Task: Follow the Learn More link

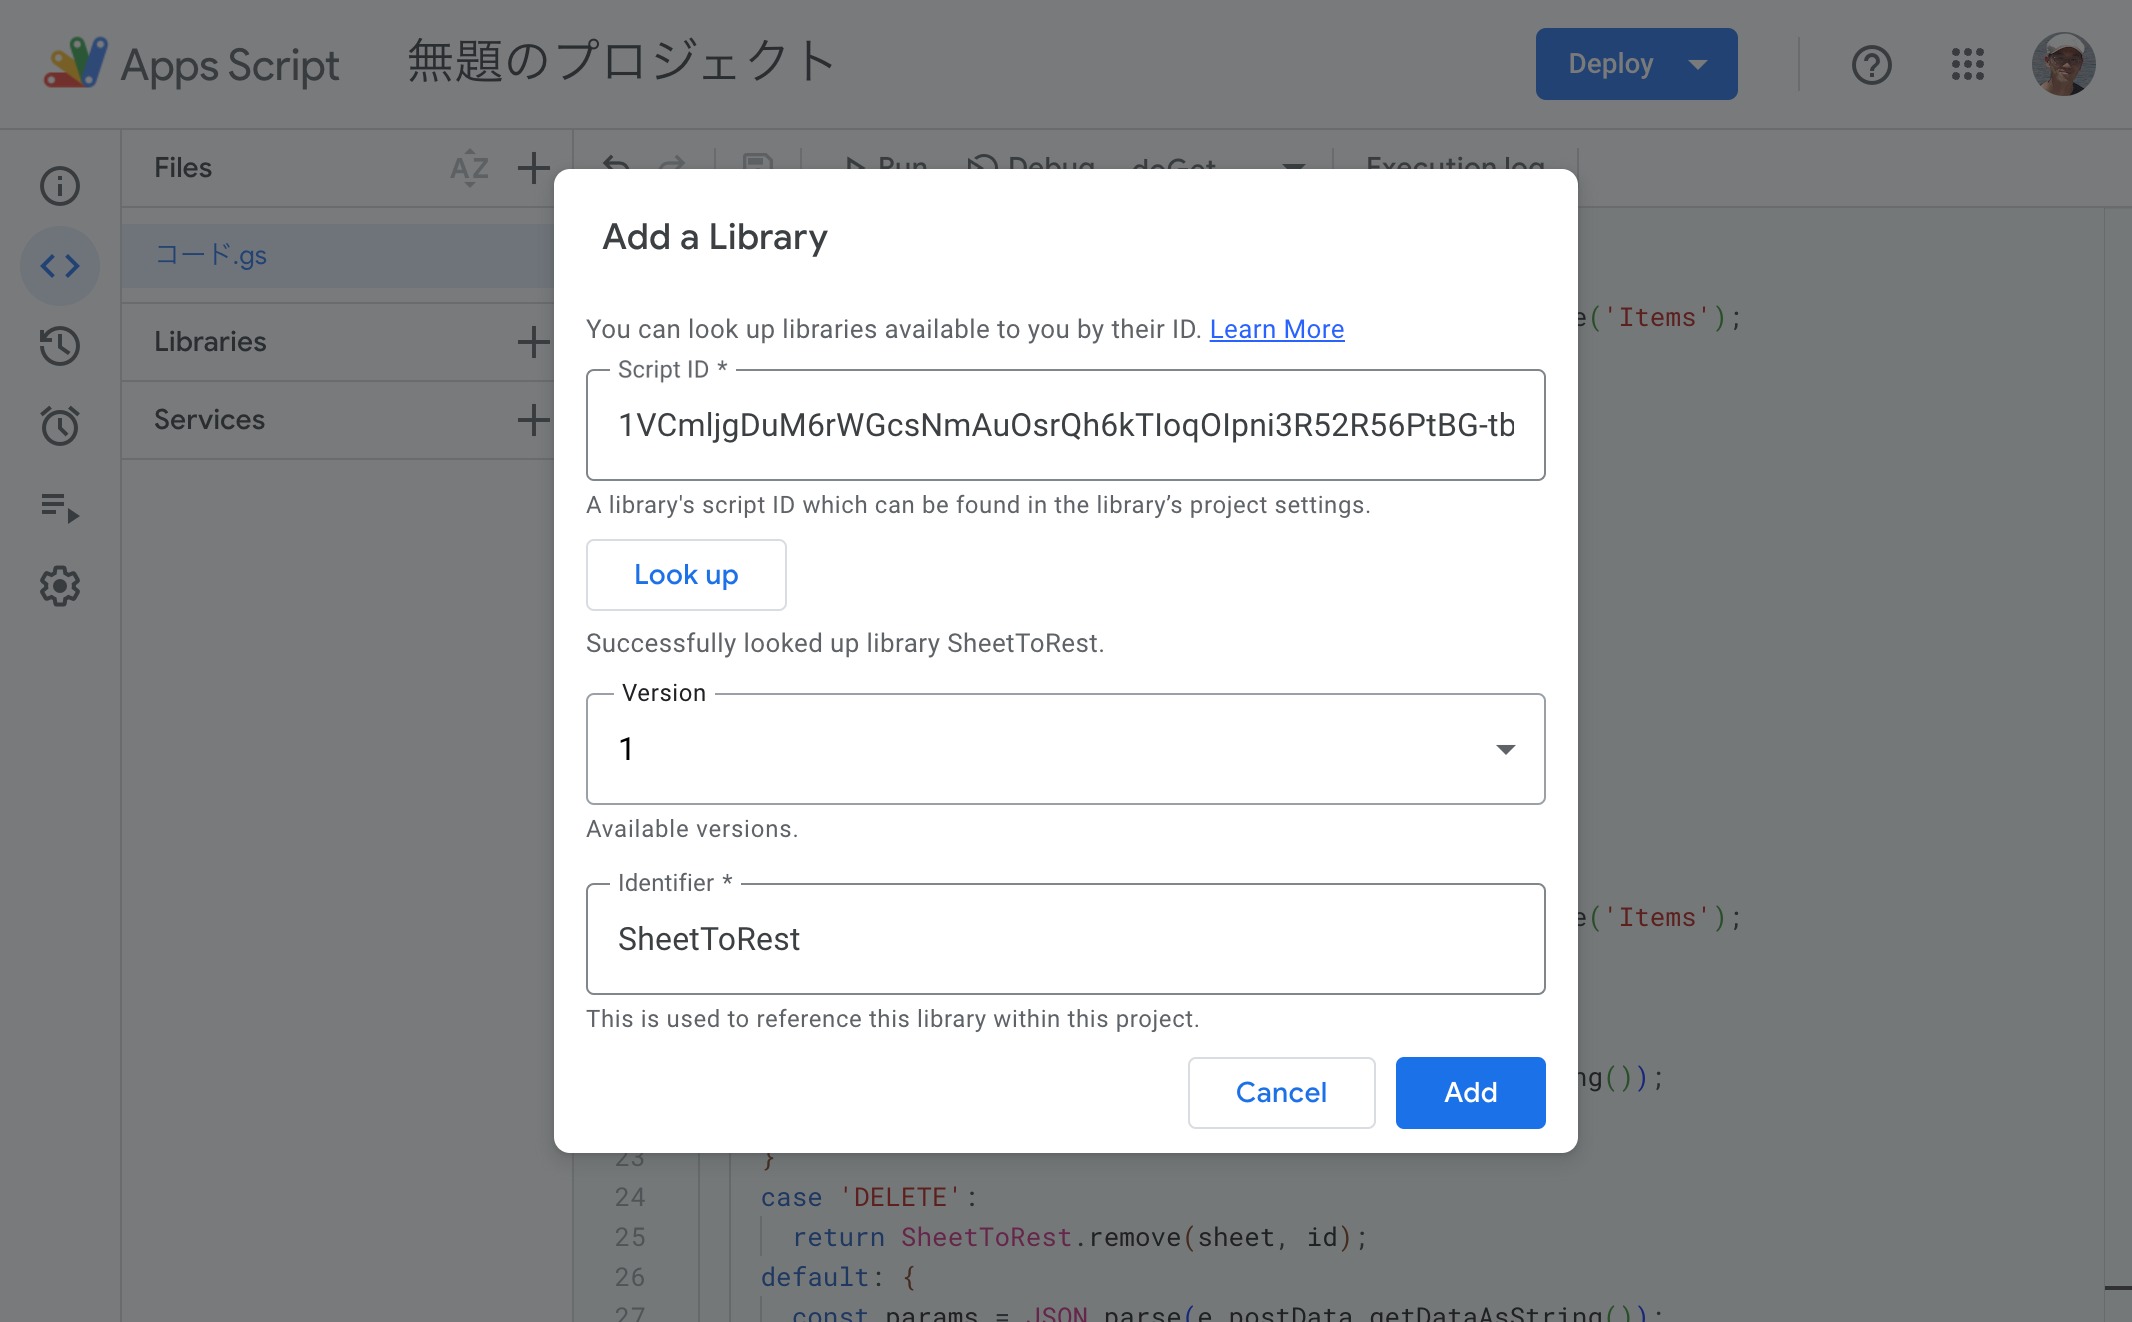Action: coord(1277,329)
